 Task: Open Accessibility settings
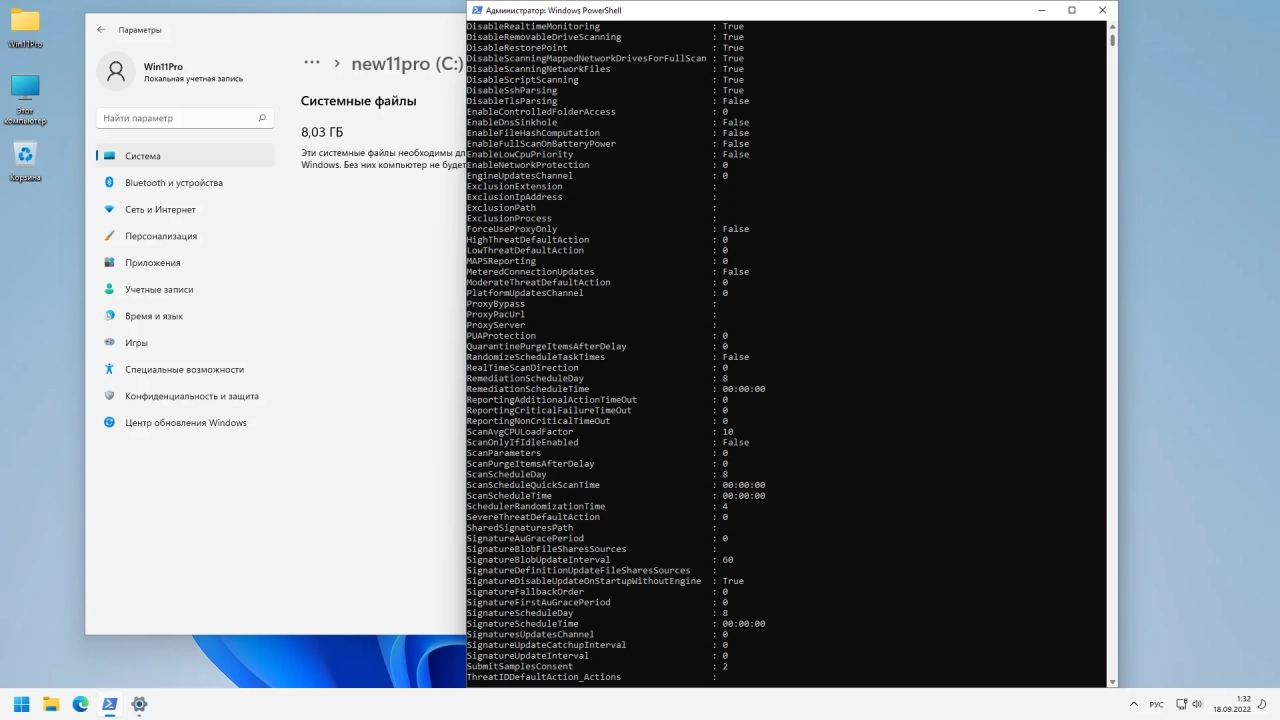[x=185, y=370]
